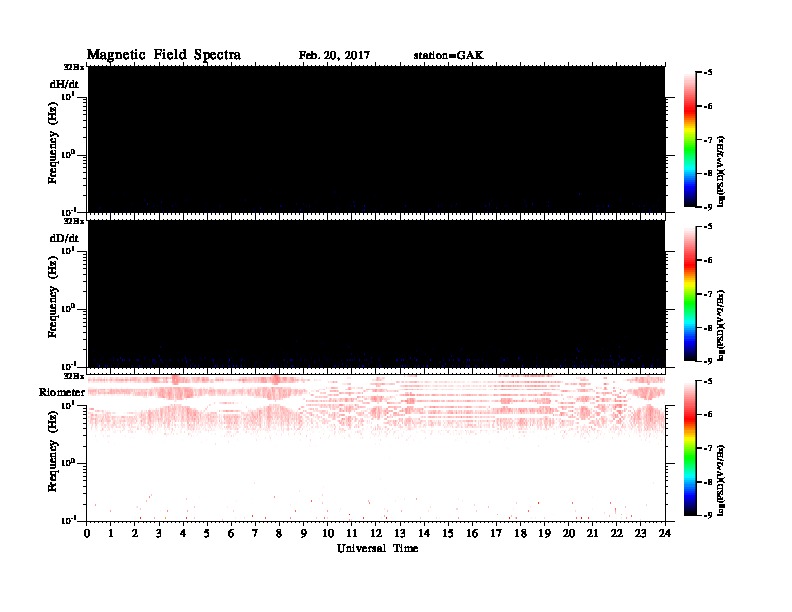The height and width of the screenshot is (612, 792).
Task: Click the "dD/dt" panel label
Action: tap(64, 238)
